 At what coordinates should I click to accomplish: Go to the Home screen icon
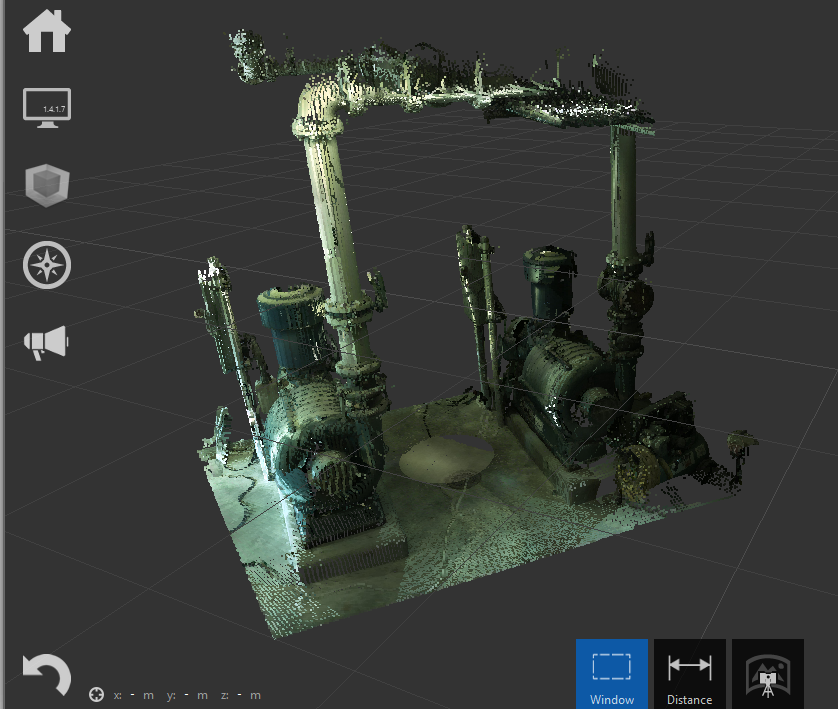point(47,31)
